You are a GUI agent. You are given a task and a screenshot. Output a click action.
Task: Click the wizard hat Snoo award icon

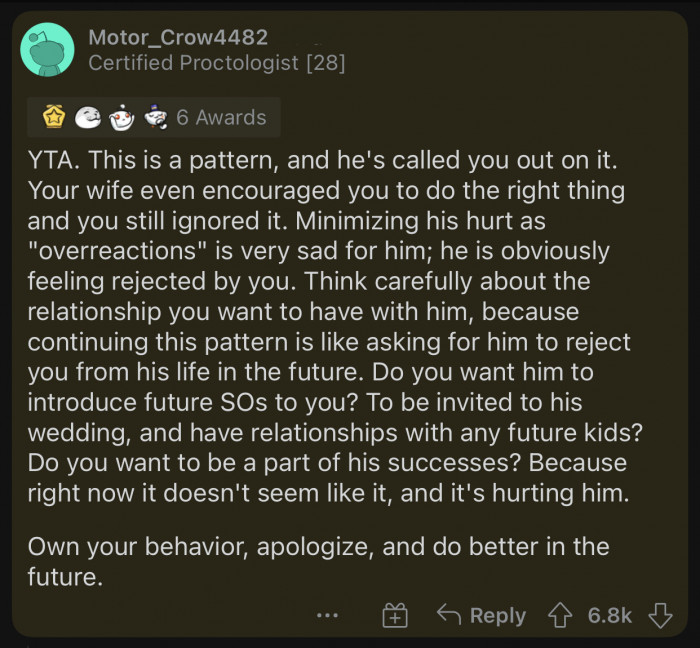153,118
